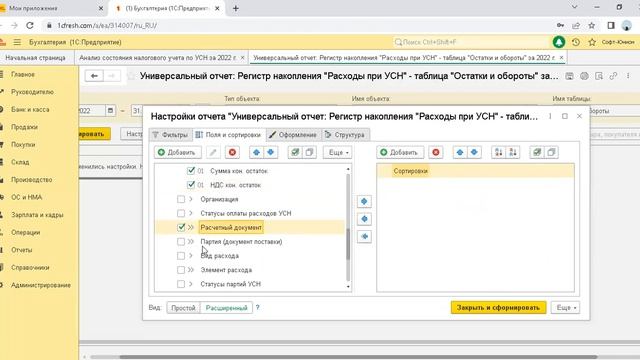
Task: Open Банк и касса sidebar section
Action: tap(30, 109)
